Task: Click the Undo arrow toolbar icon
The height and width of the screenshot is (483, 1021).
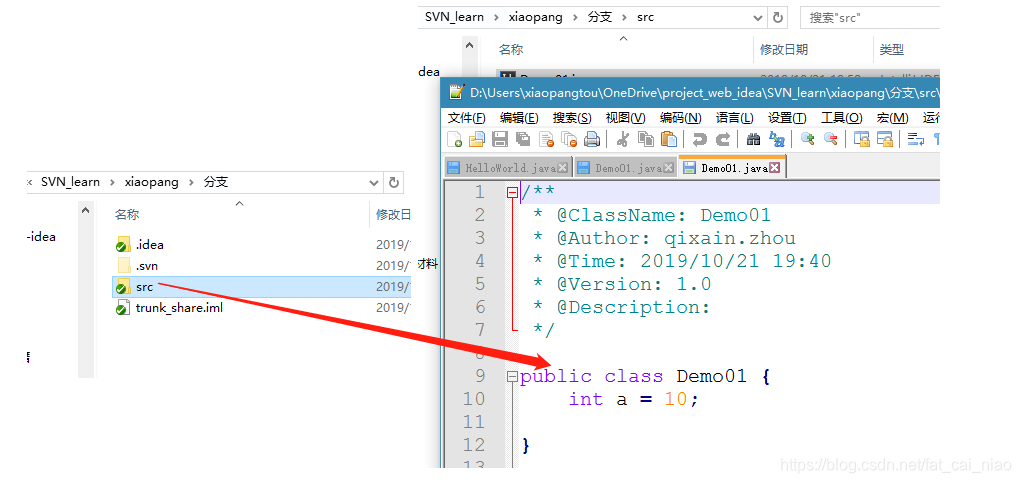Action: click(699, 139)
